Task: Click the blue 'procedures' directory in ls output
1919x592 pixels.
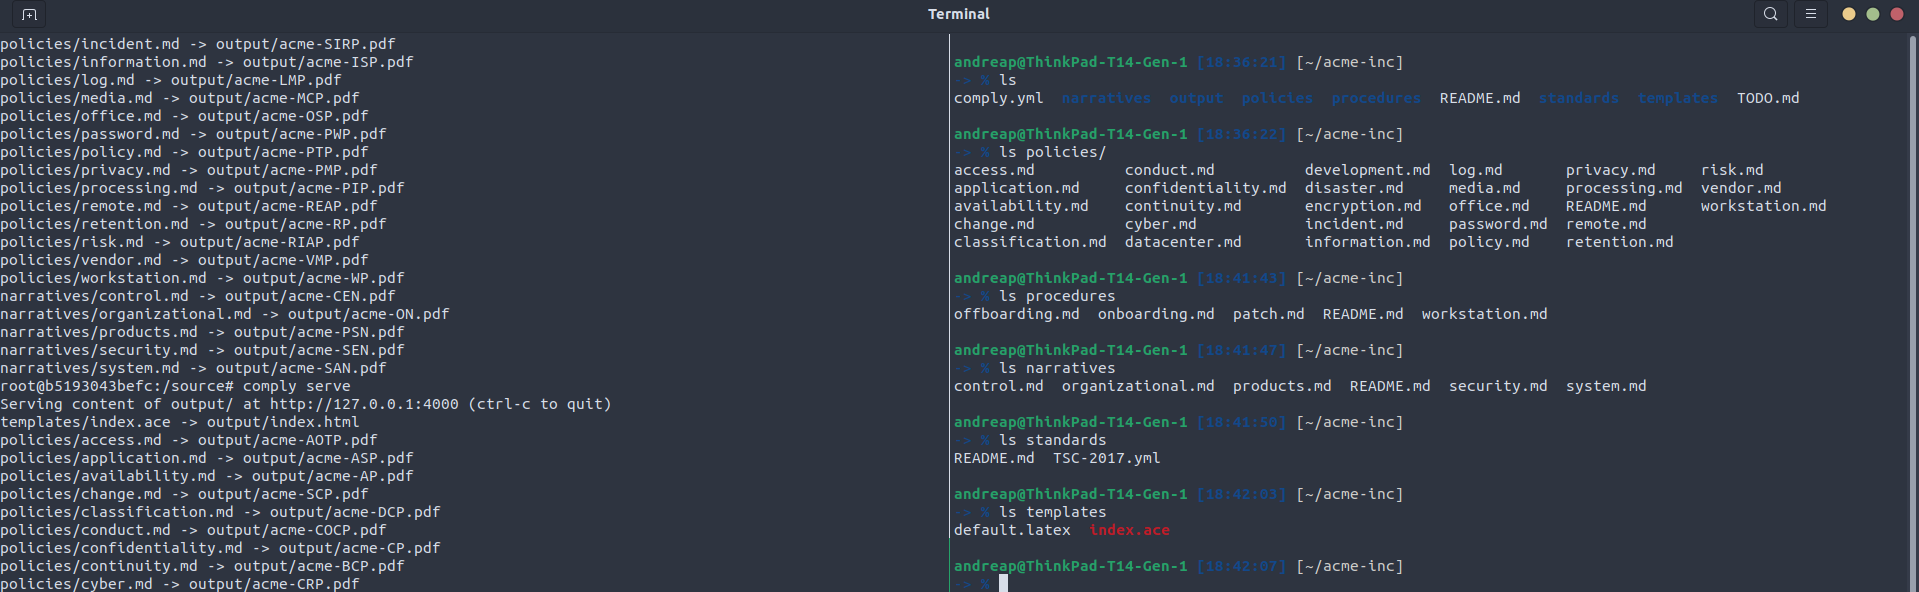Action: click(x=1375, y=98)
